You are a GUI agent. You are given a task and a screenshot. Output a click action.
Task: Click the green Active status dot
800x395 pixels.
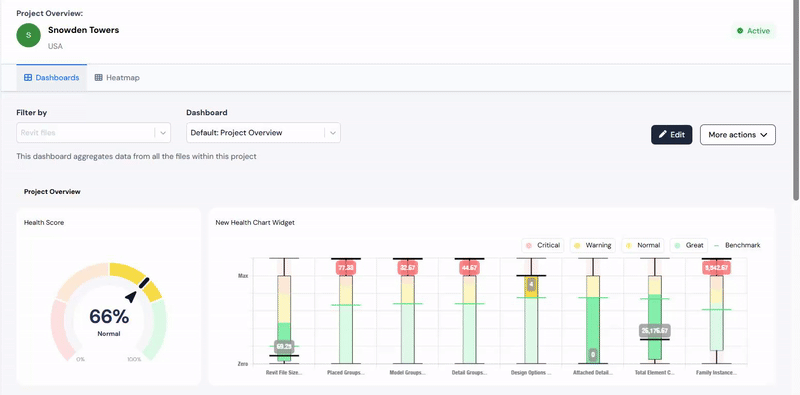point(740,31)
